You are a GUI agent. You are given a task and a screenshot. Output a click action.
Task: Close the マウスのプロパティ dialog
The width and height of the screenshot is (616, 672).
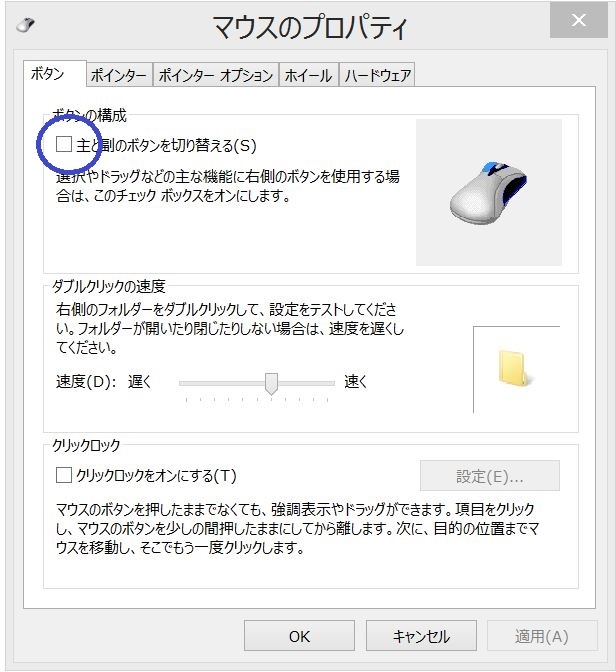click(x=579, y=20)
